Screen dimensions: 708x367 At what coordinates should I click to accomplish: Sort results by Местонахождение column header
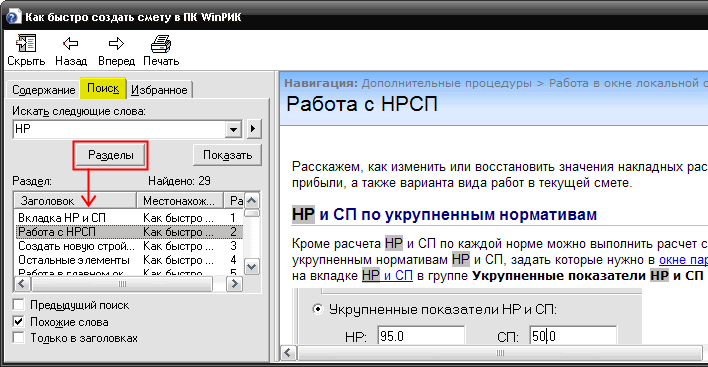(x=180, y=200)
